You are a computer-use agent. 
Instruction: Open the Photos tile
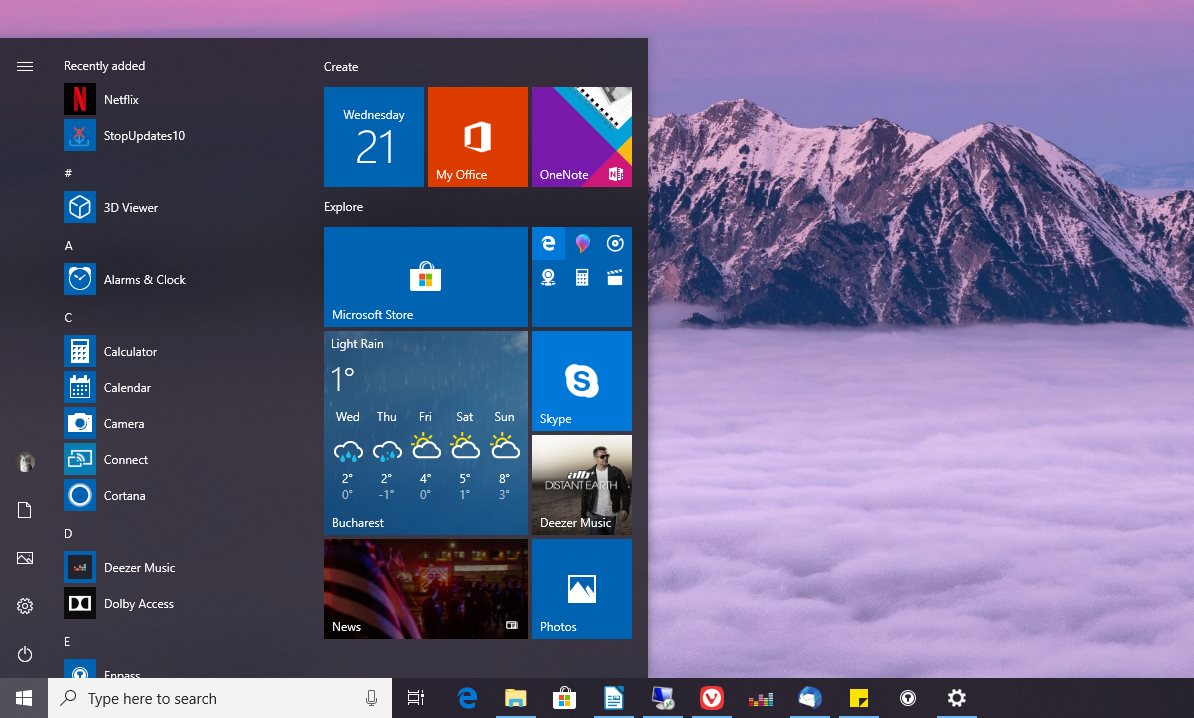pos(582,589)
